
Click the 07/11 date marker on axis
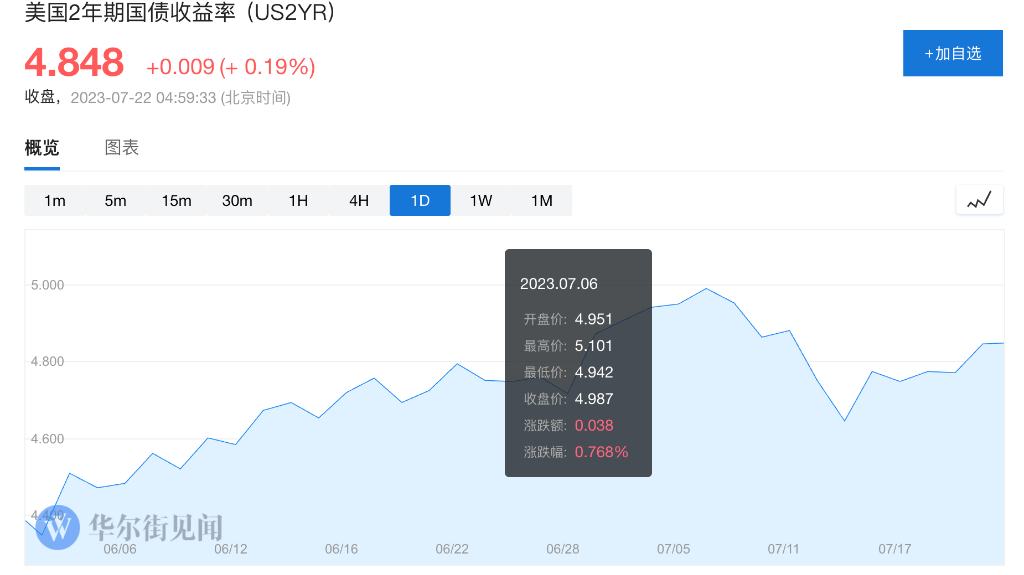(784, 549)
